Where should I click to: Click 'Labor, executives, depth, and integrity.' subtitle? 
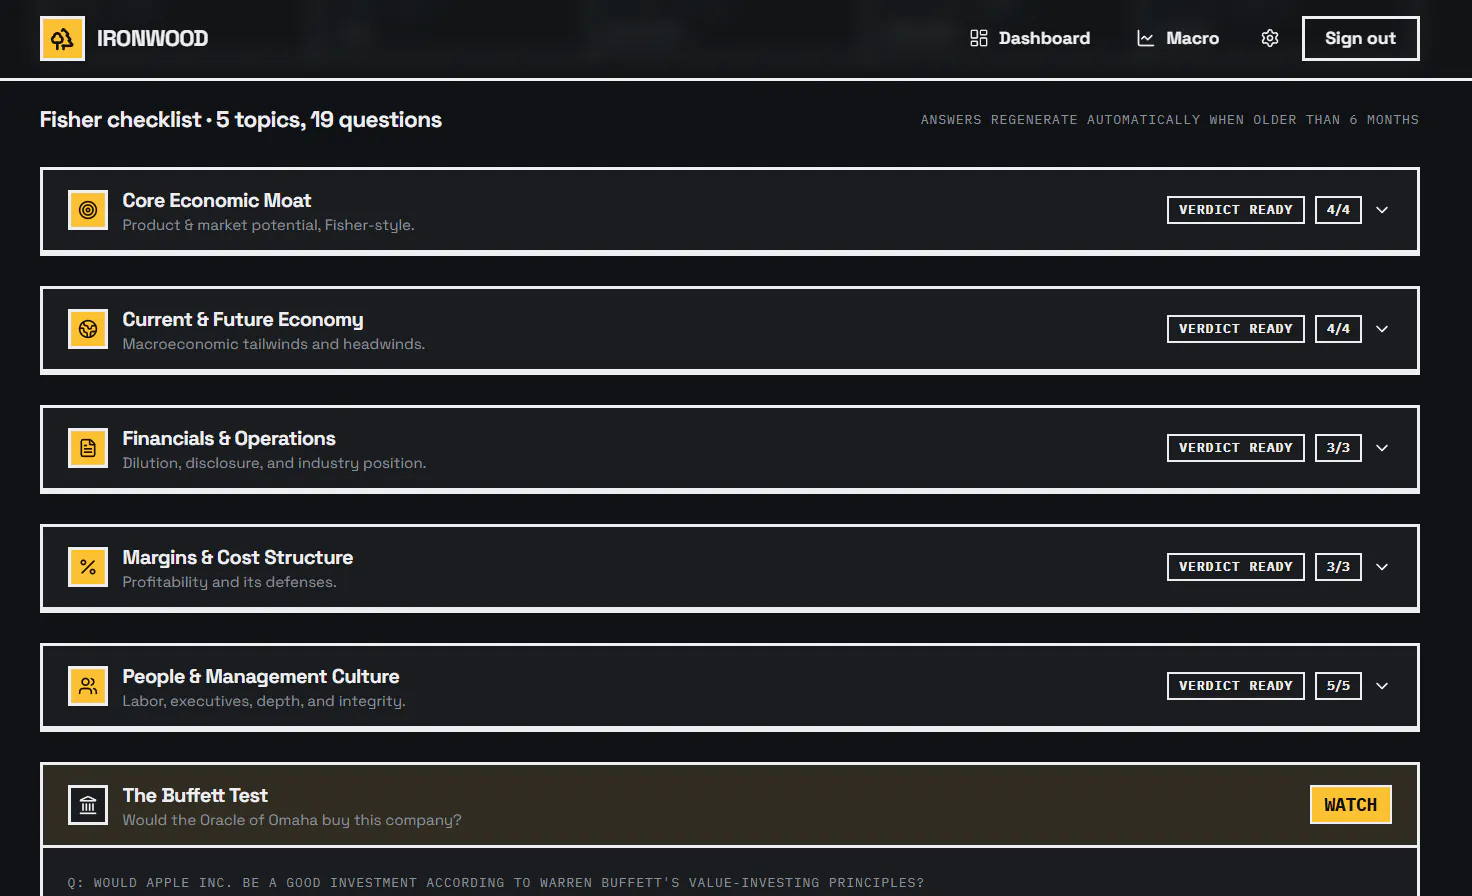[264, 701]
